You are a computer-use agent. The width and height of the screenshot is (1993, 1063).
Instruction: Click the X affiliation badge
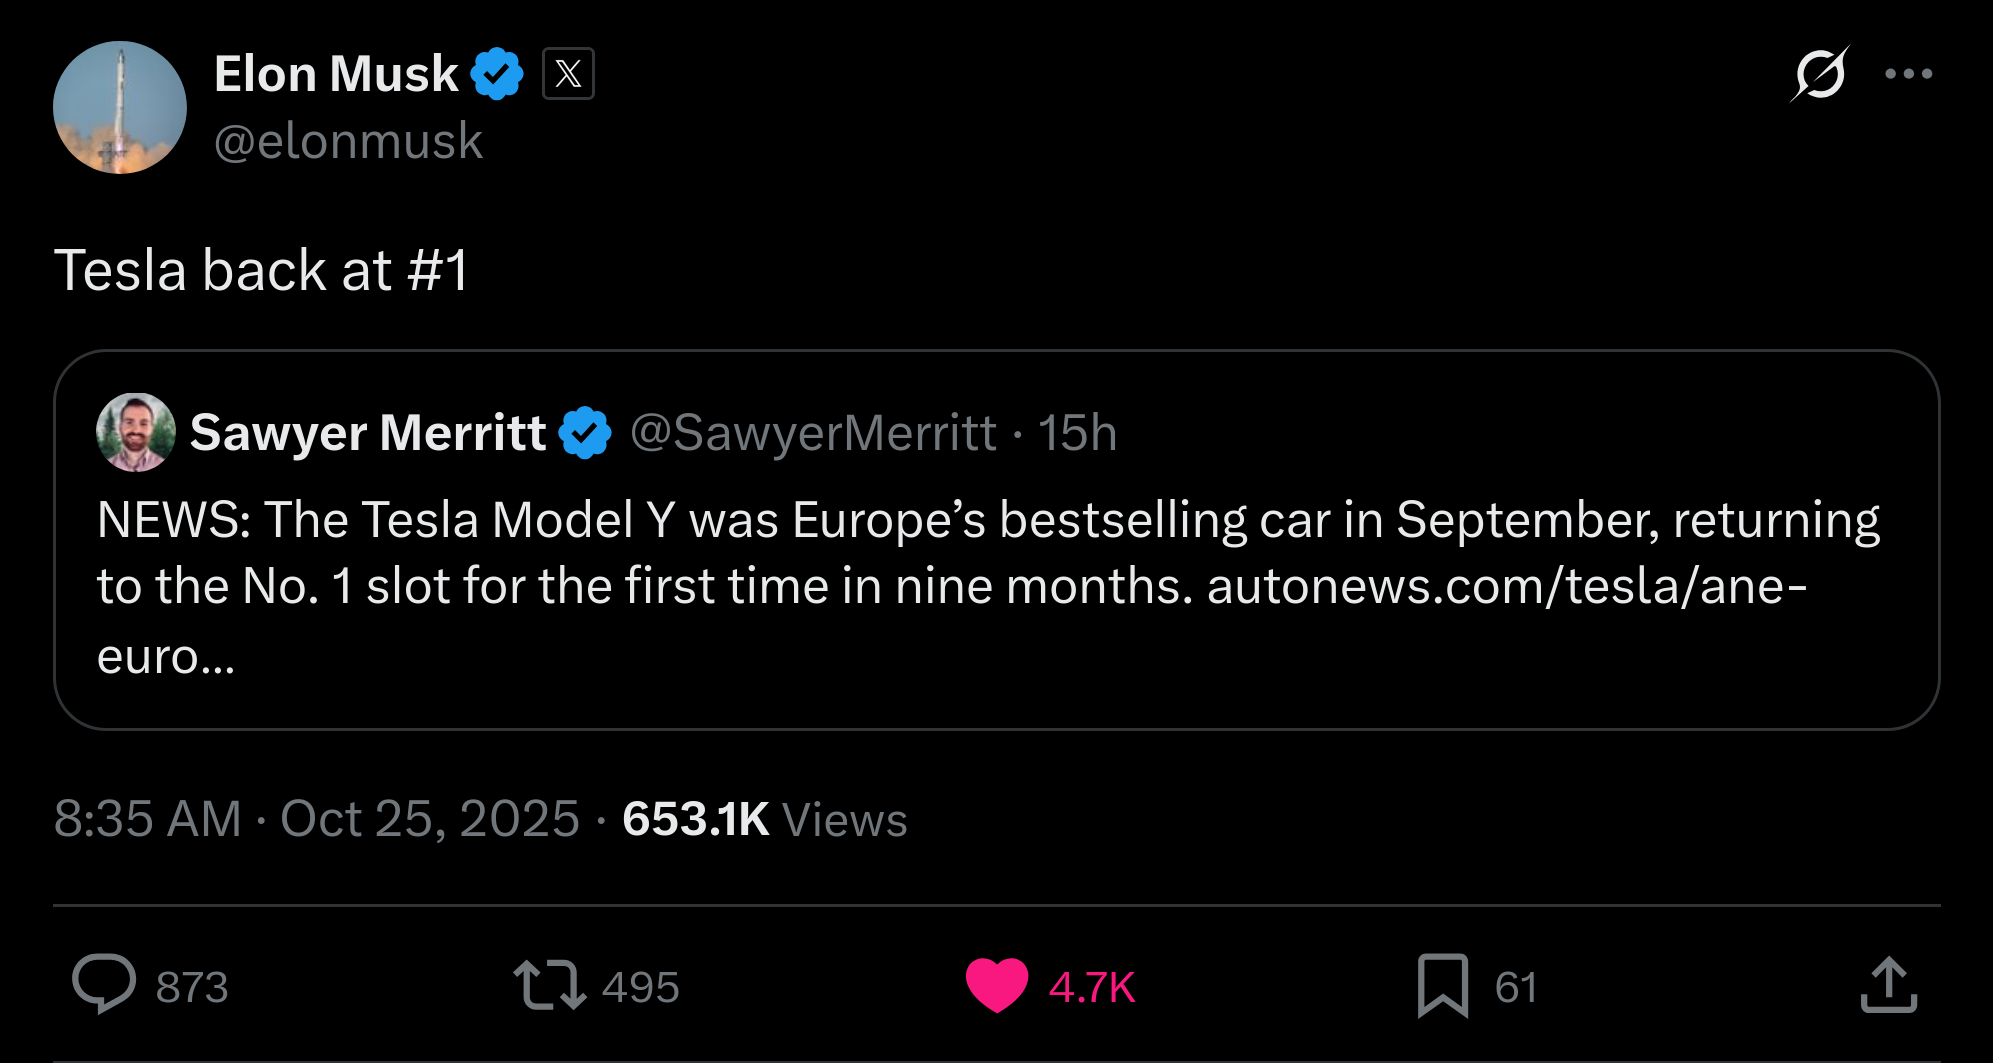[568, 74]
